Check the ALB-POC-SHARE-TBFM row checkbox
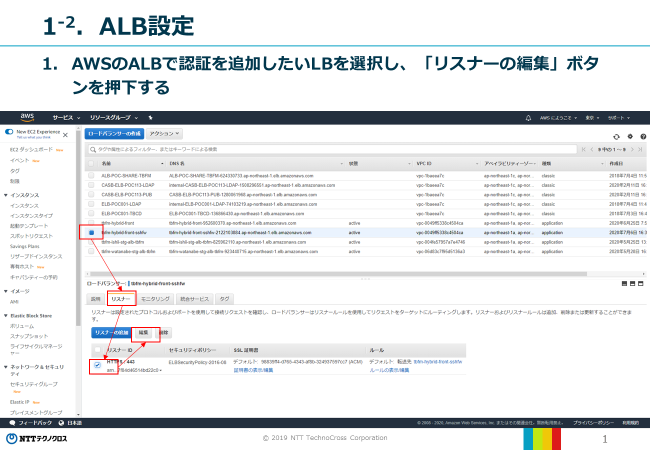 (x=91, y=176)
